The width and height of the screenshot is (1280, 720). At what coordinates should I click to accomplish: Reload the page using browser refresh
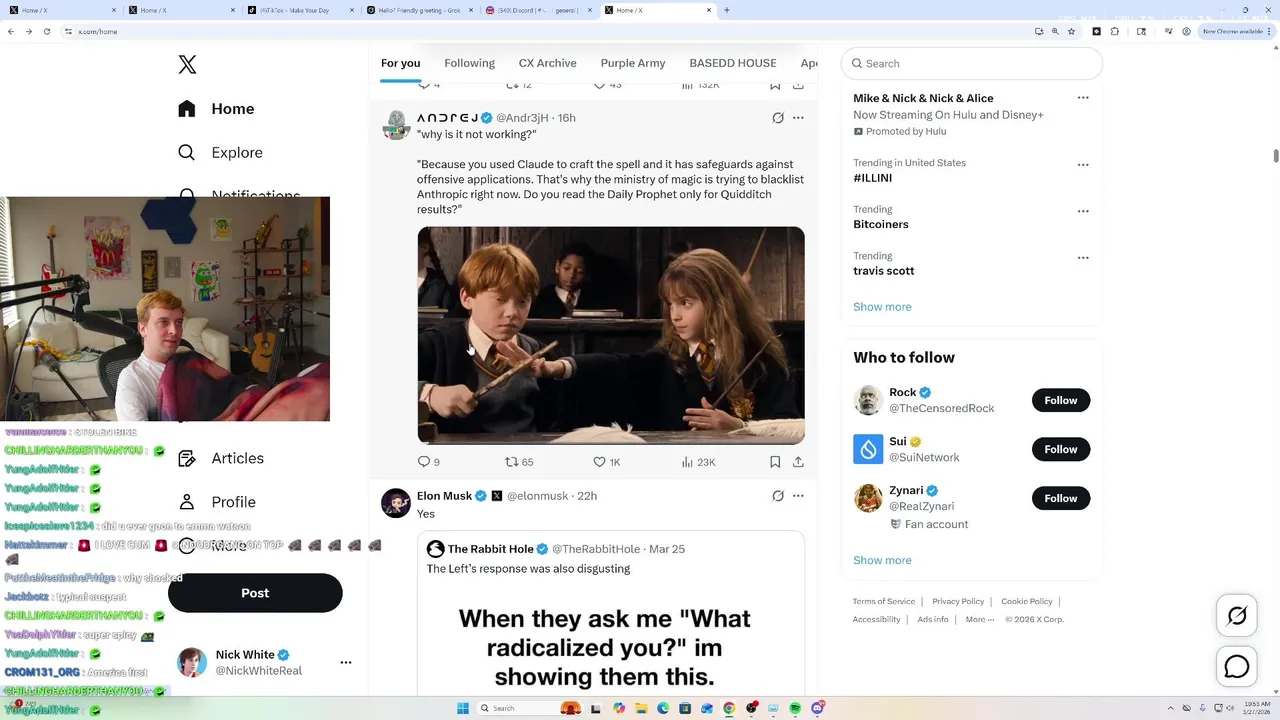pos(46,31)
